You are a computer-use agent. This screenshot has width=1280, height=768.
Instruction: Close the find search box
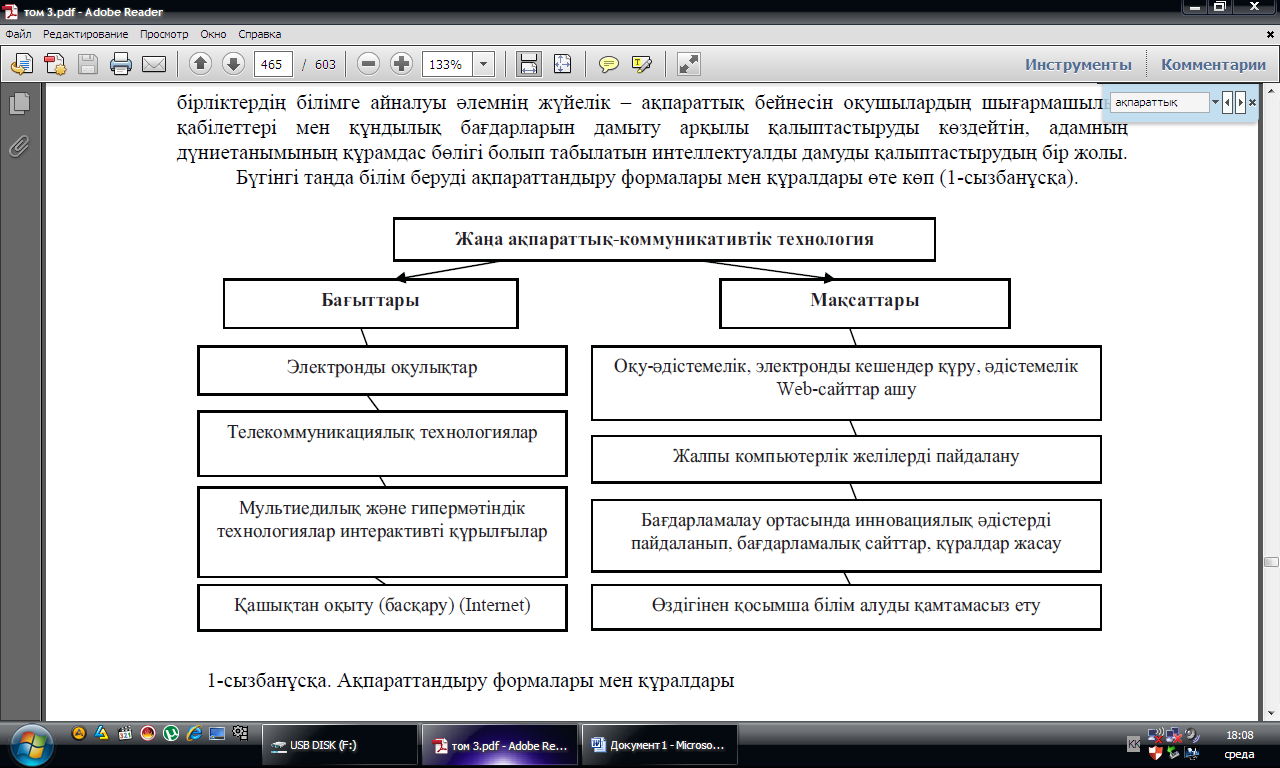coord(1252,102)
